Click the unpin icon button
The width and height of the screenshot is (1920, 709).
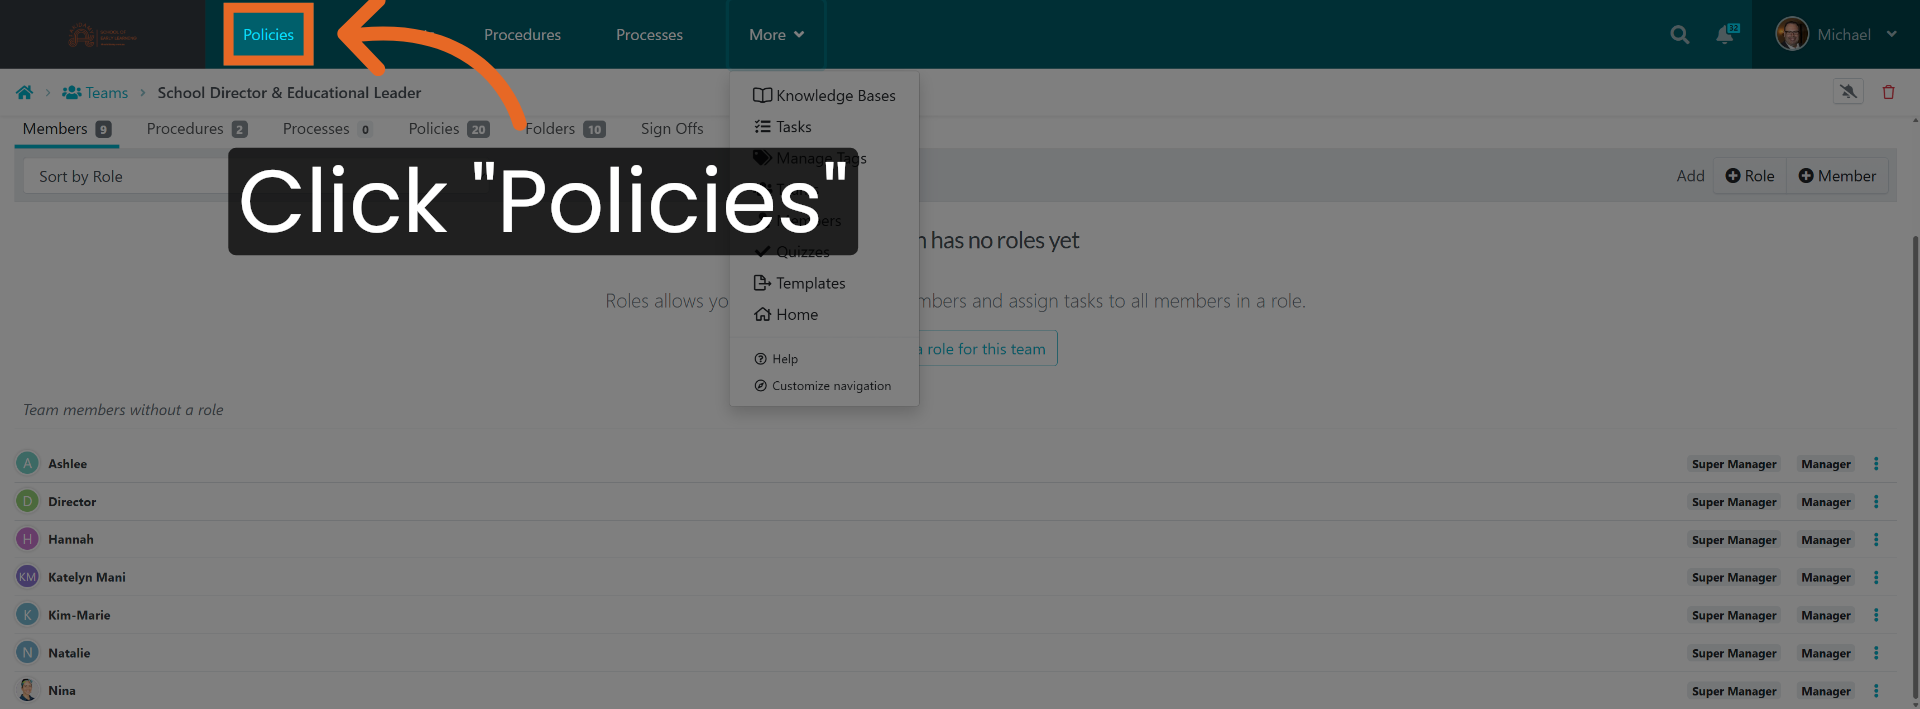[1847, 92]
